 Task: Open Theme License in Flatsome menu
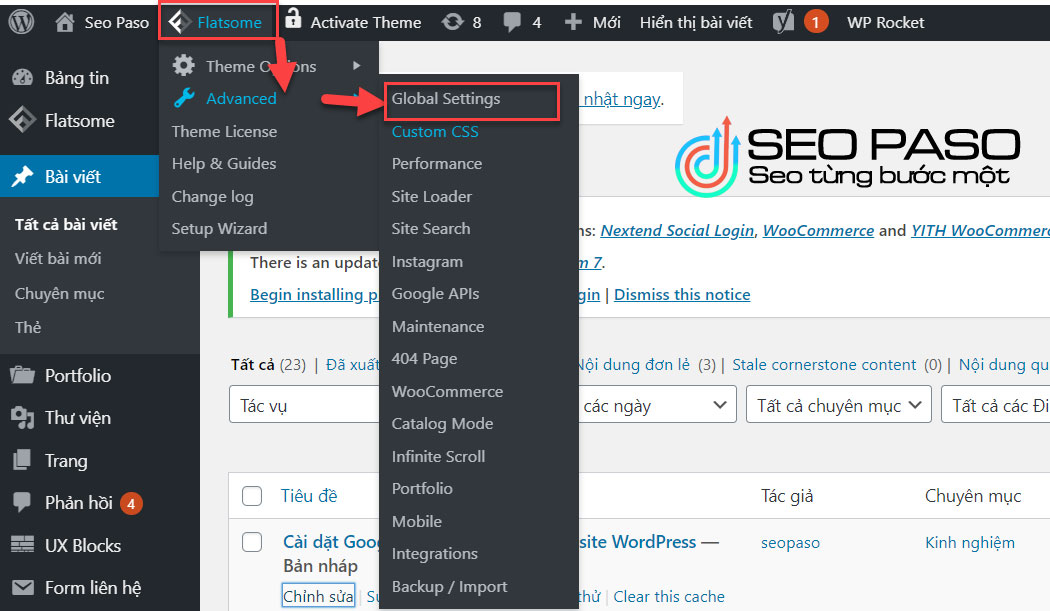click(x=224, y=131)
